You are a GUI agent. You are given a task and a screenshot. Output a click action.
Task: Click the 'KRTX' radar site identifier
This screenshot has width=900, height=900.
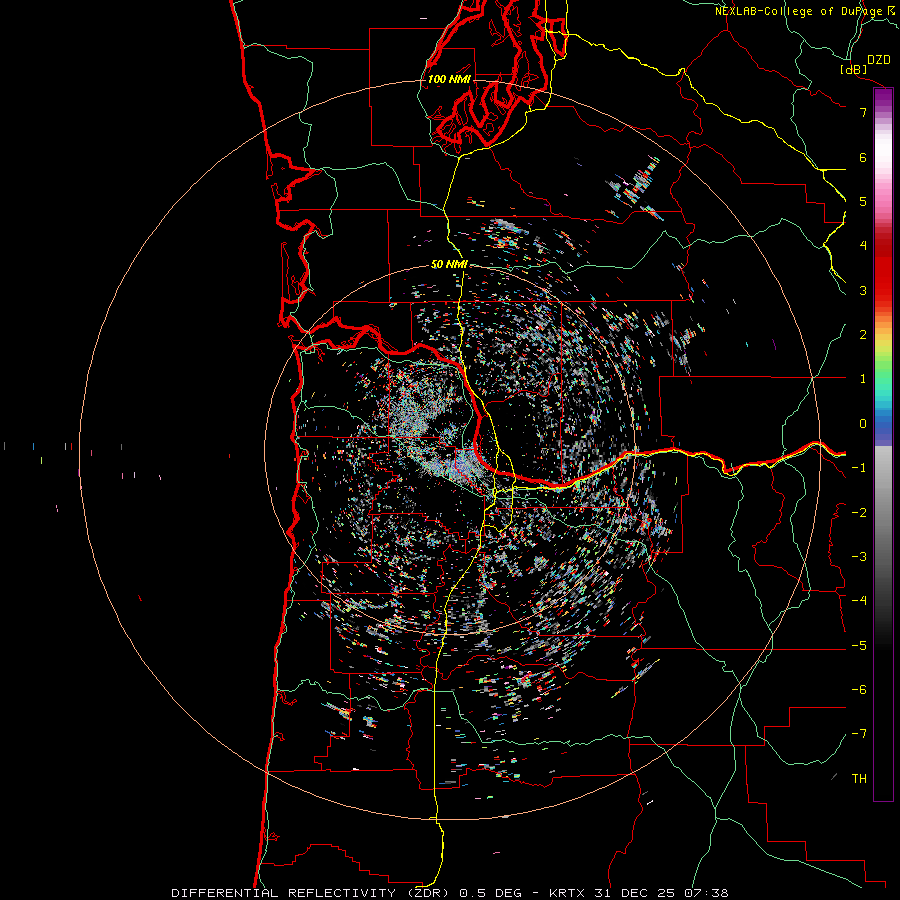(567, 893)
